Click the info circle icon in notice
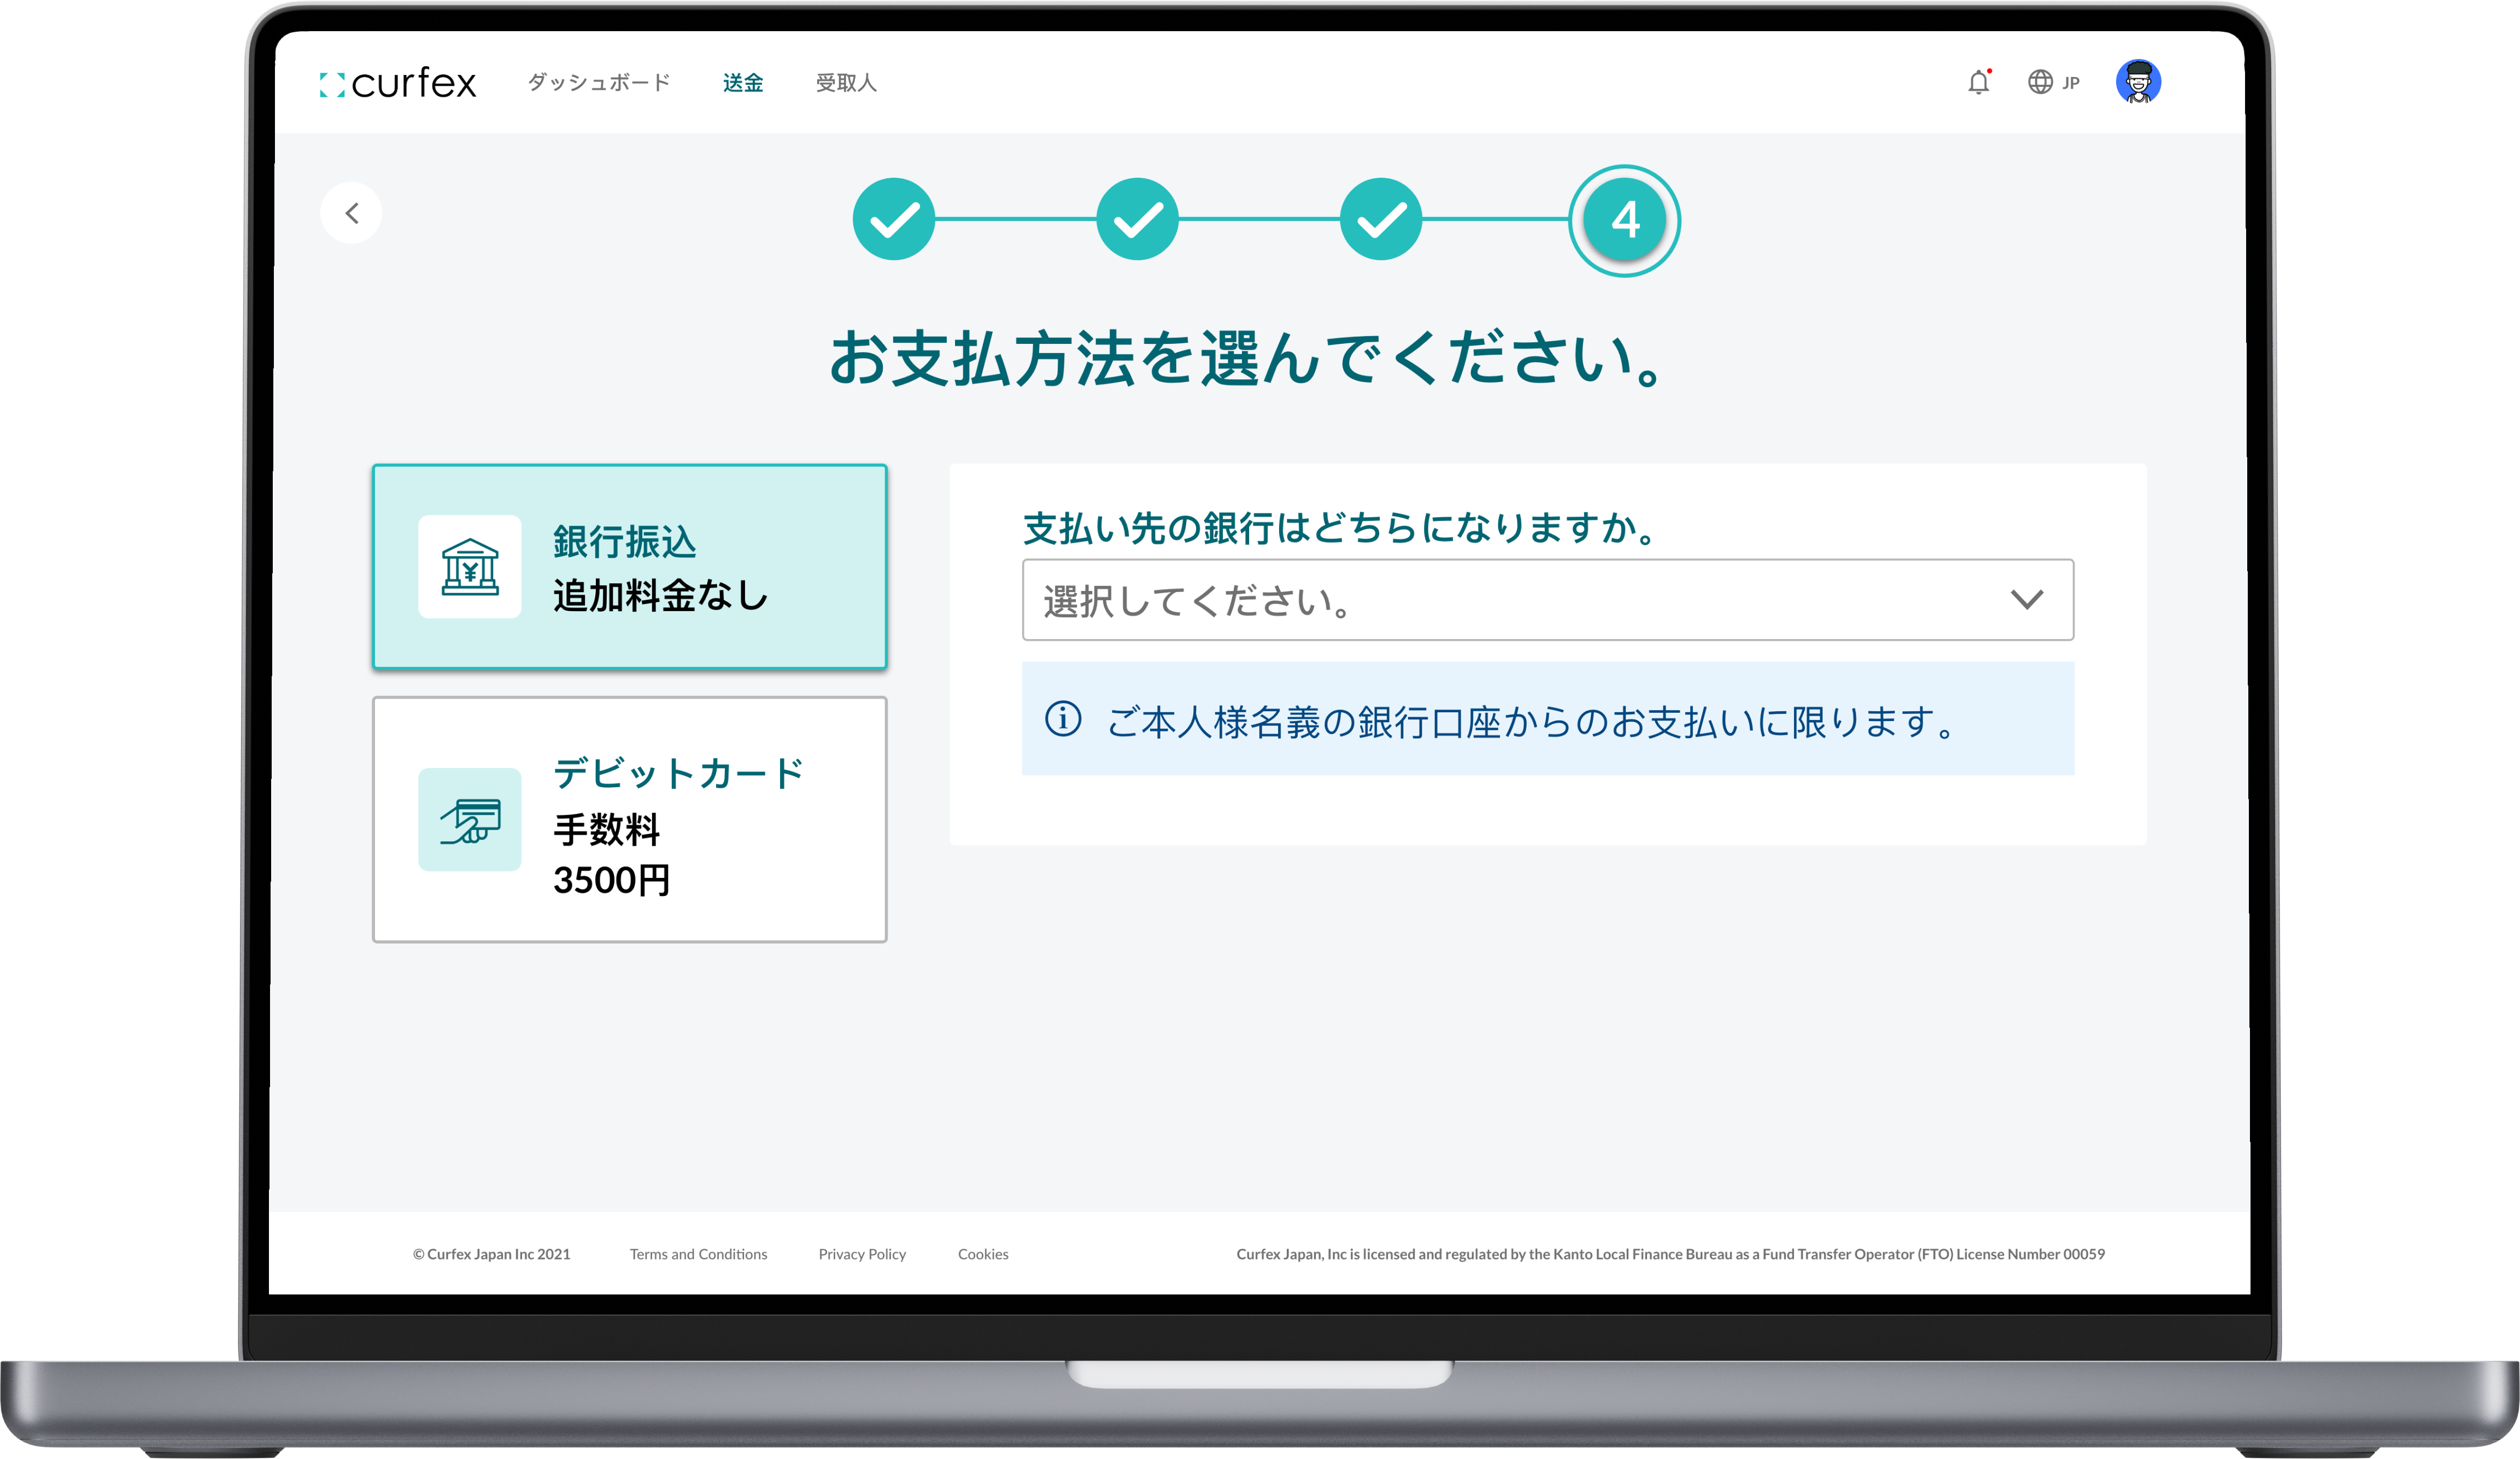 click(x=1063, y=719)
